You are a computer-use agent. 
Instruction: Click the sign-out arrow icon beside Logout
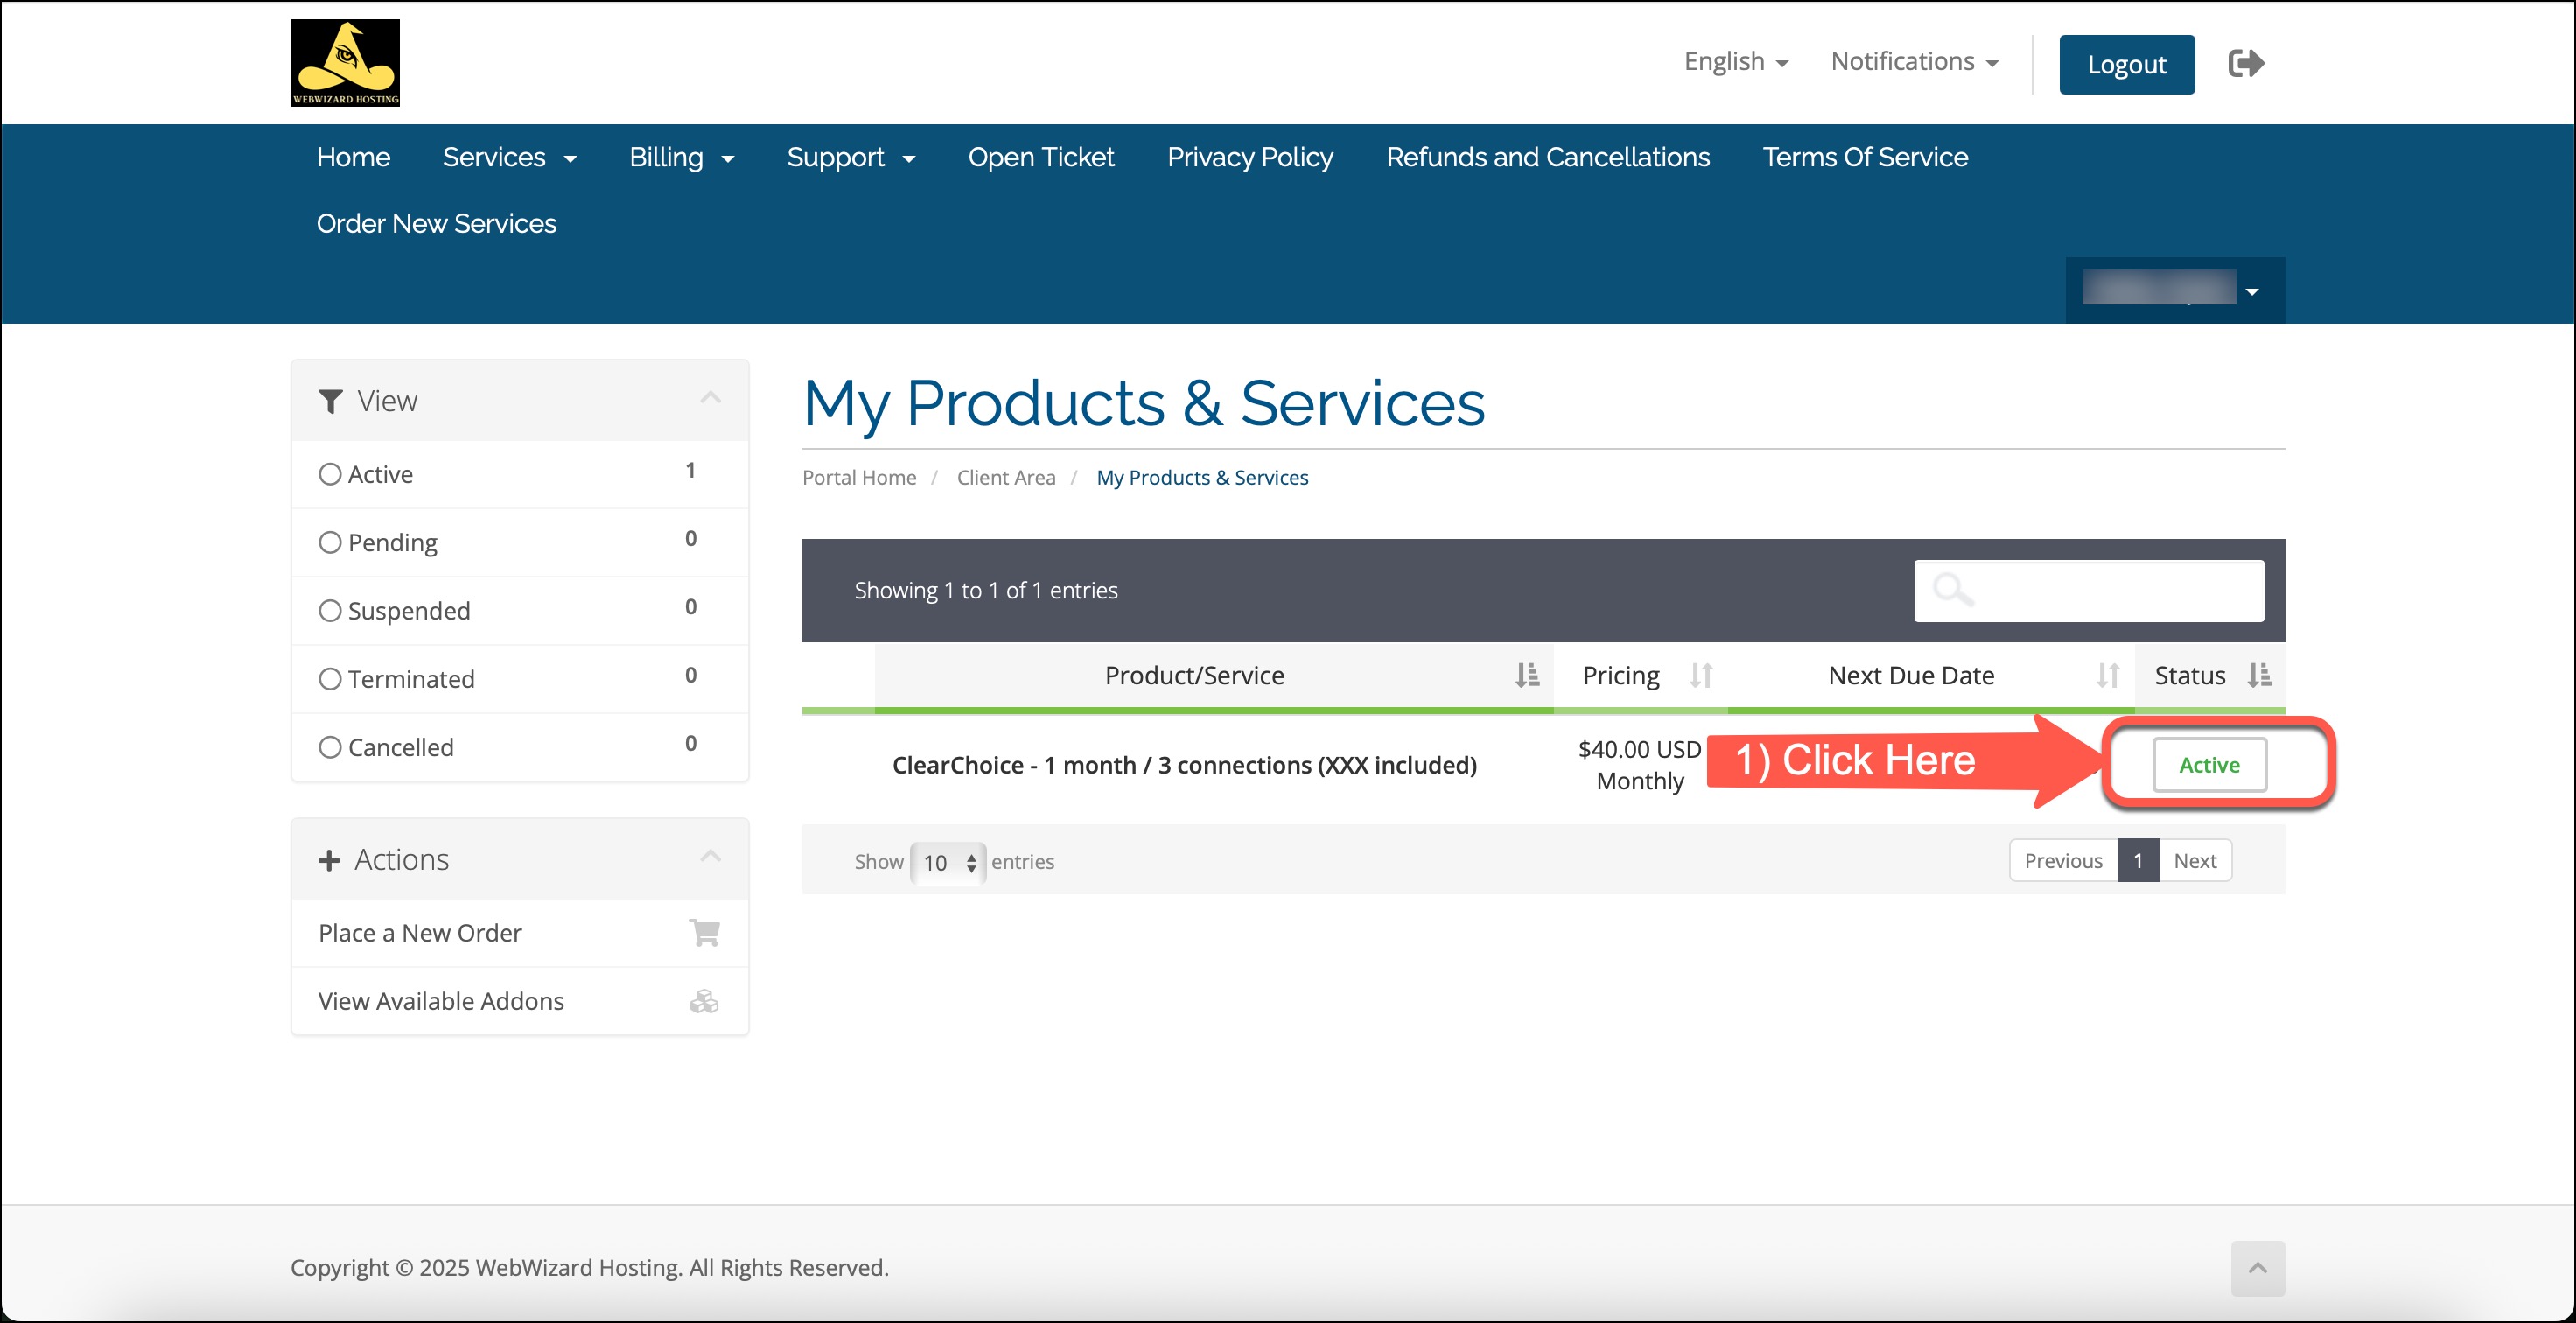click(2245, 64)
